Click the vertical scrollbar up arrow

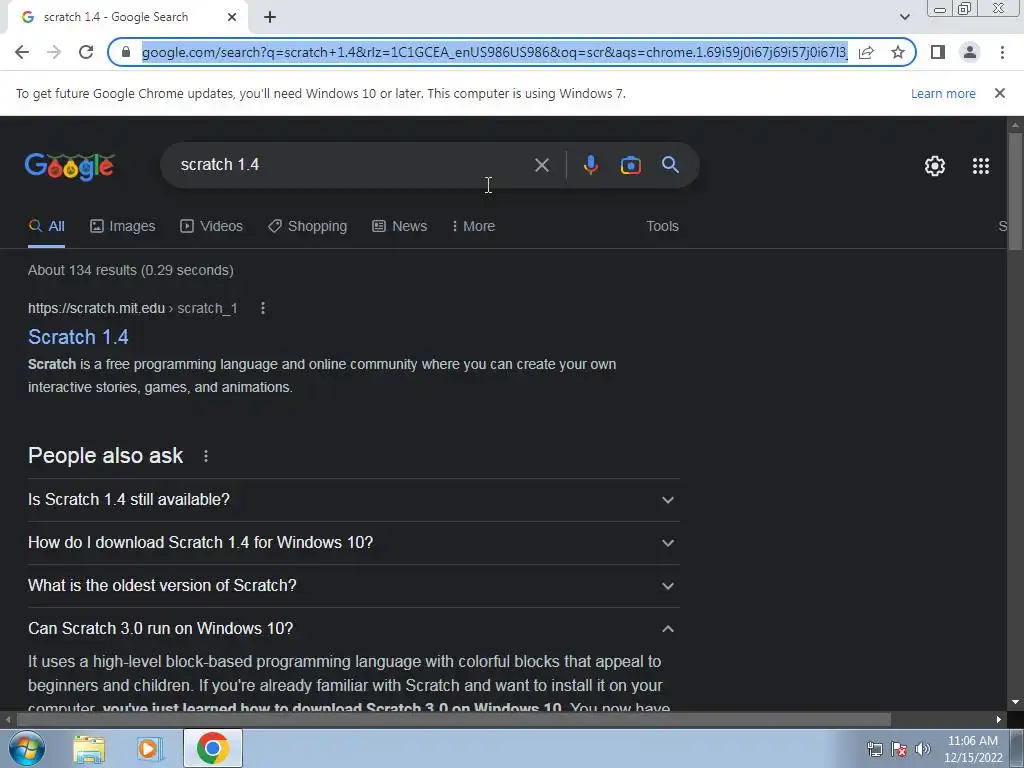point(1016,125)
